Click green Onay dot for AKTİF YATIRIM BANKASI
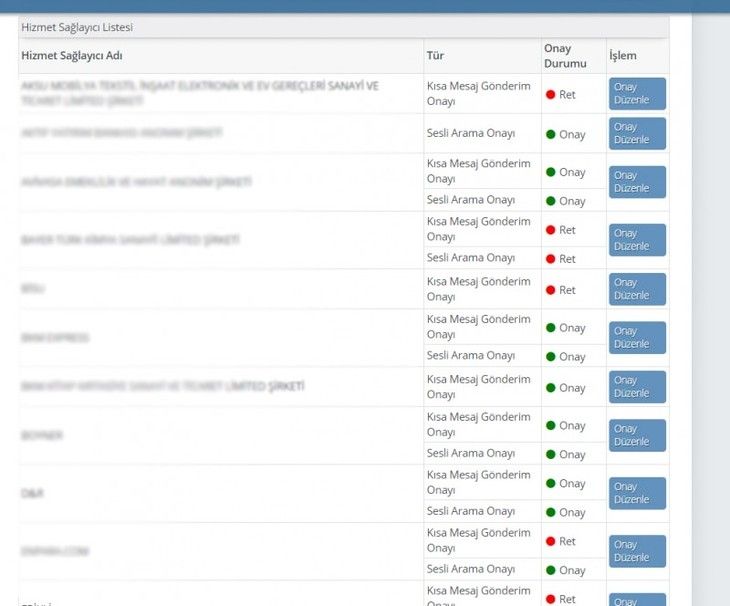The height and width of the screenshot is (606, 730). pos(550,134)
